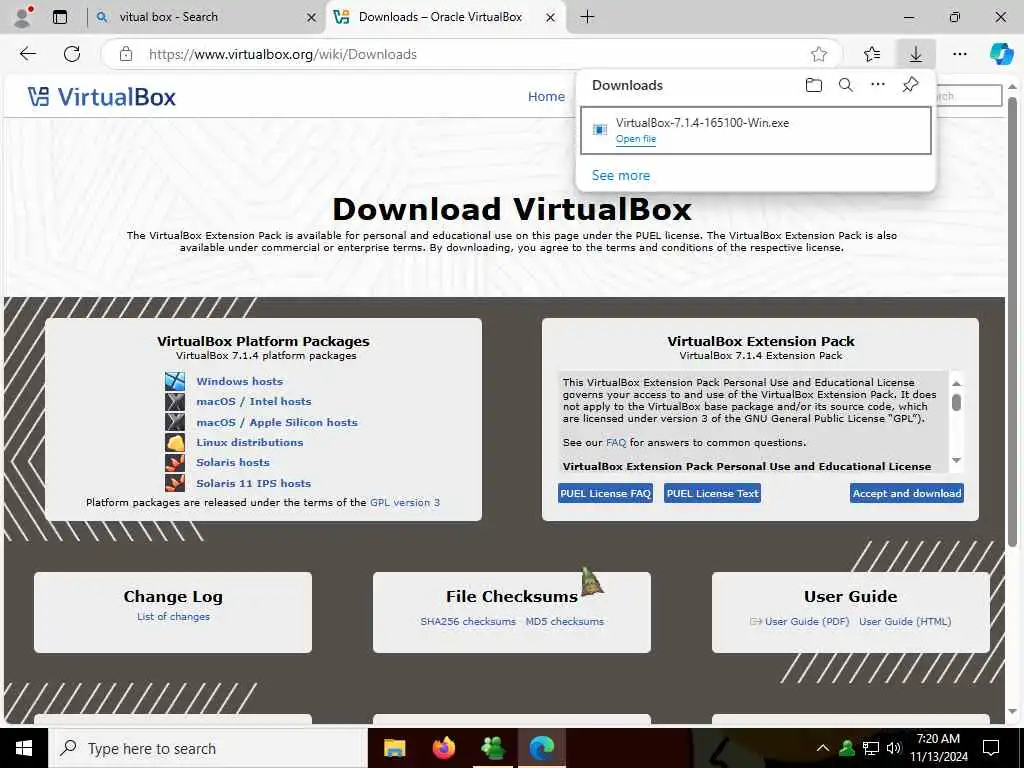Click the VirtualBox logo in header
The image size is (1024, 768).
[x=102, y=97]
